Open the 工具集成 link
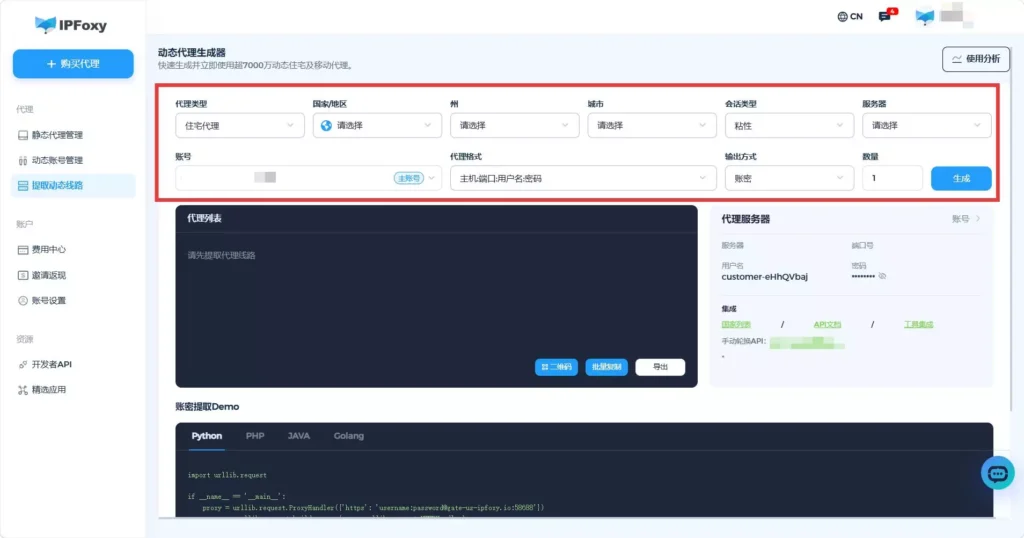 (918, 324)
